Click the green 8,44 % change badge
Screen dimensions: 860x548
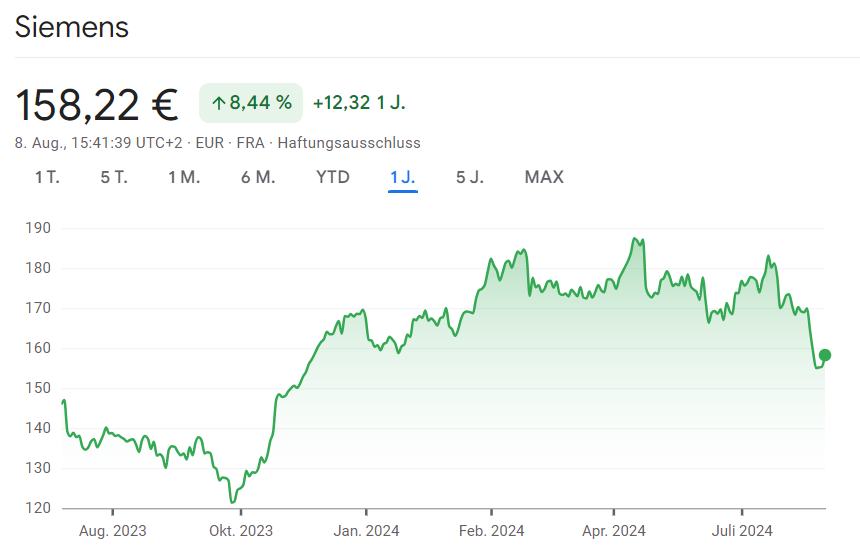click(251, 103)
